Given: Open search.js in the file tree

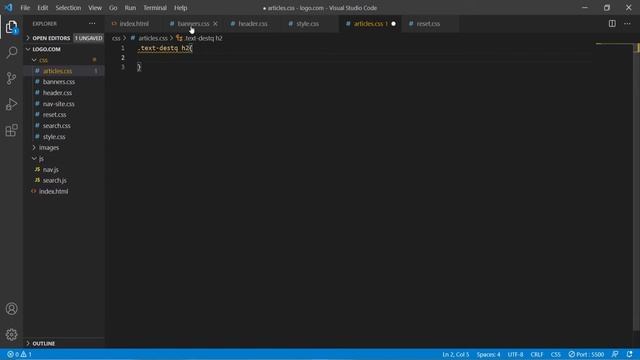Looking at the screenshot, I should [x=55, y=180].
